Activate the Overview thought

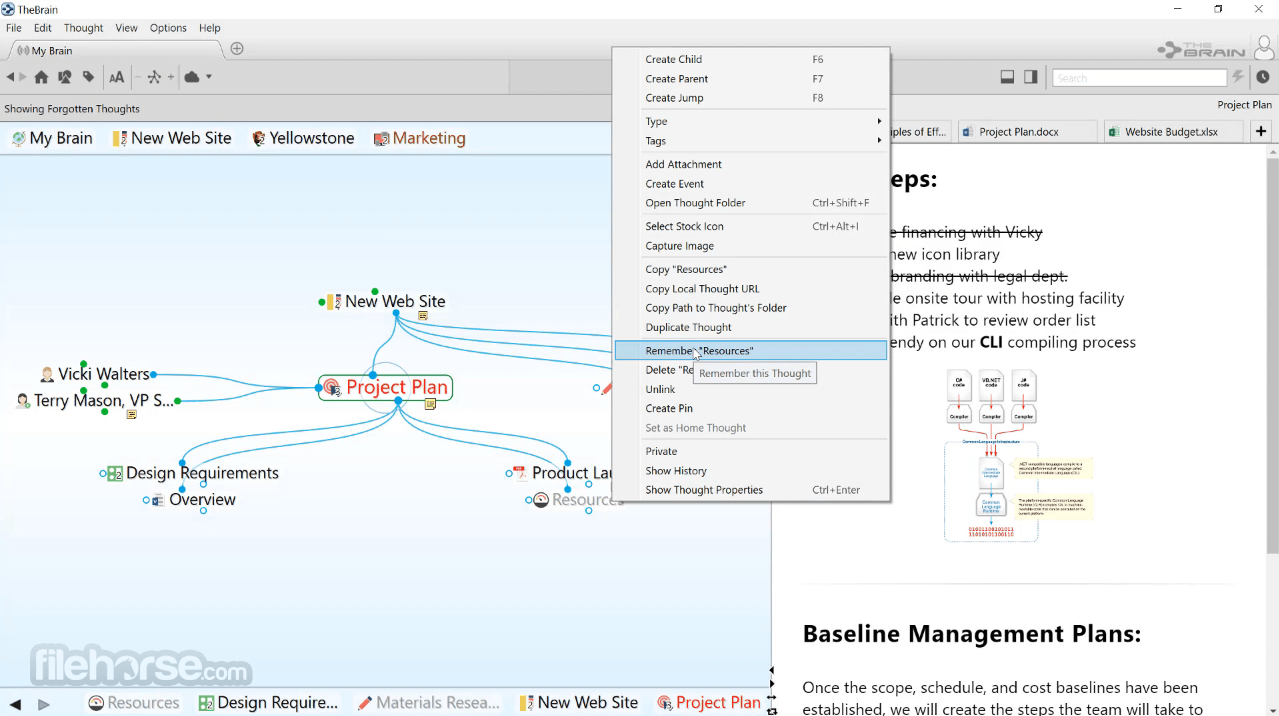click(x=194, y=500)
